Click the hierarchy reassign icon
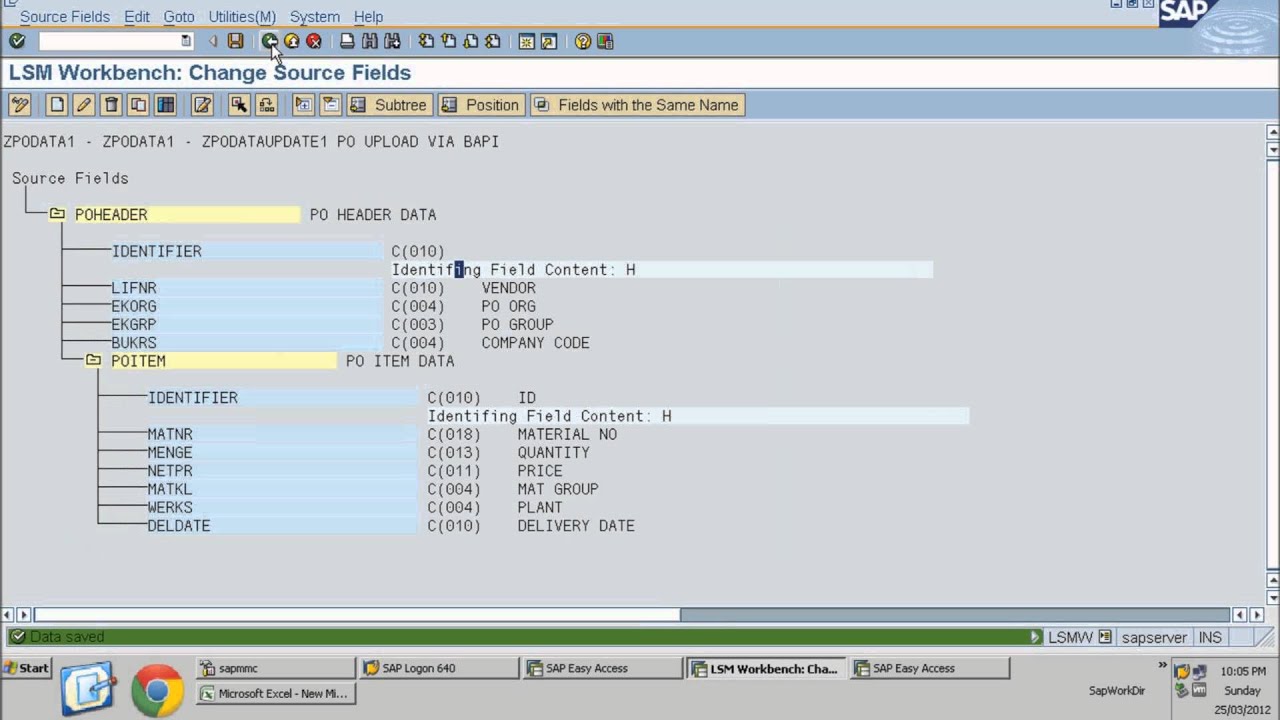The width and height of the screenshot is (1280, 720). click(266, 105)
